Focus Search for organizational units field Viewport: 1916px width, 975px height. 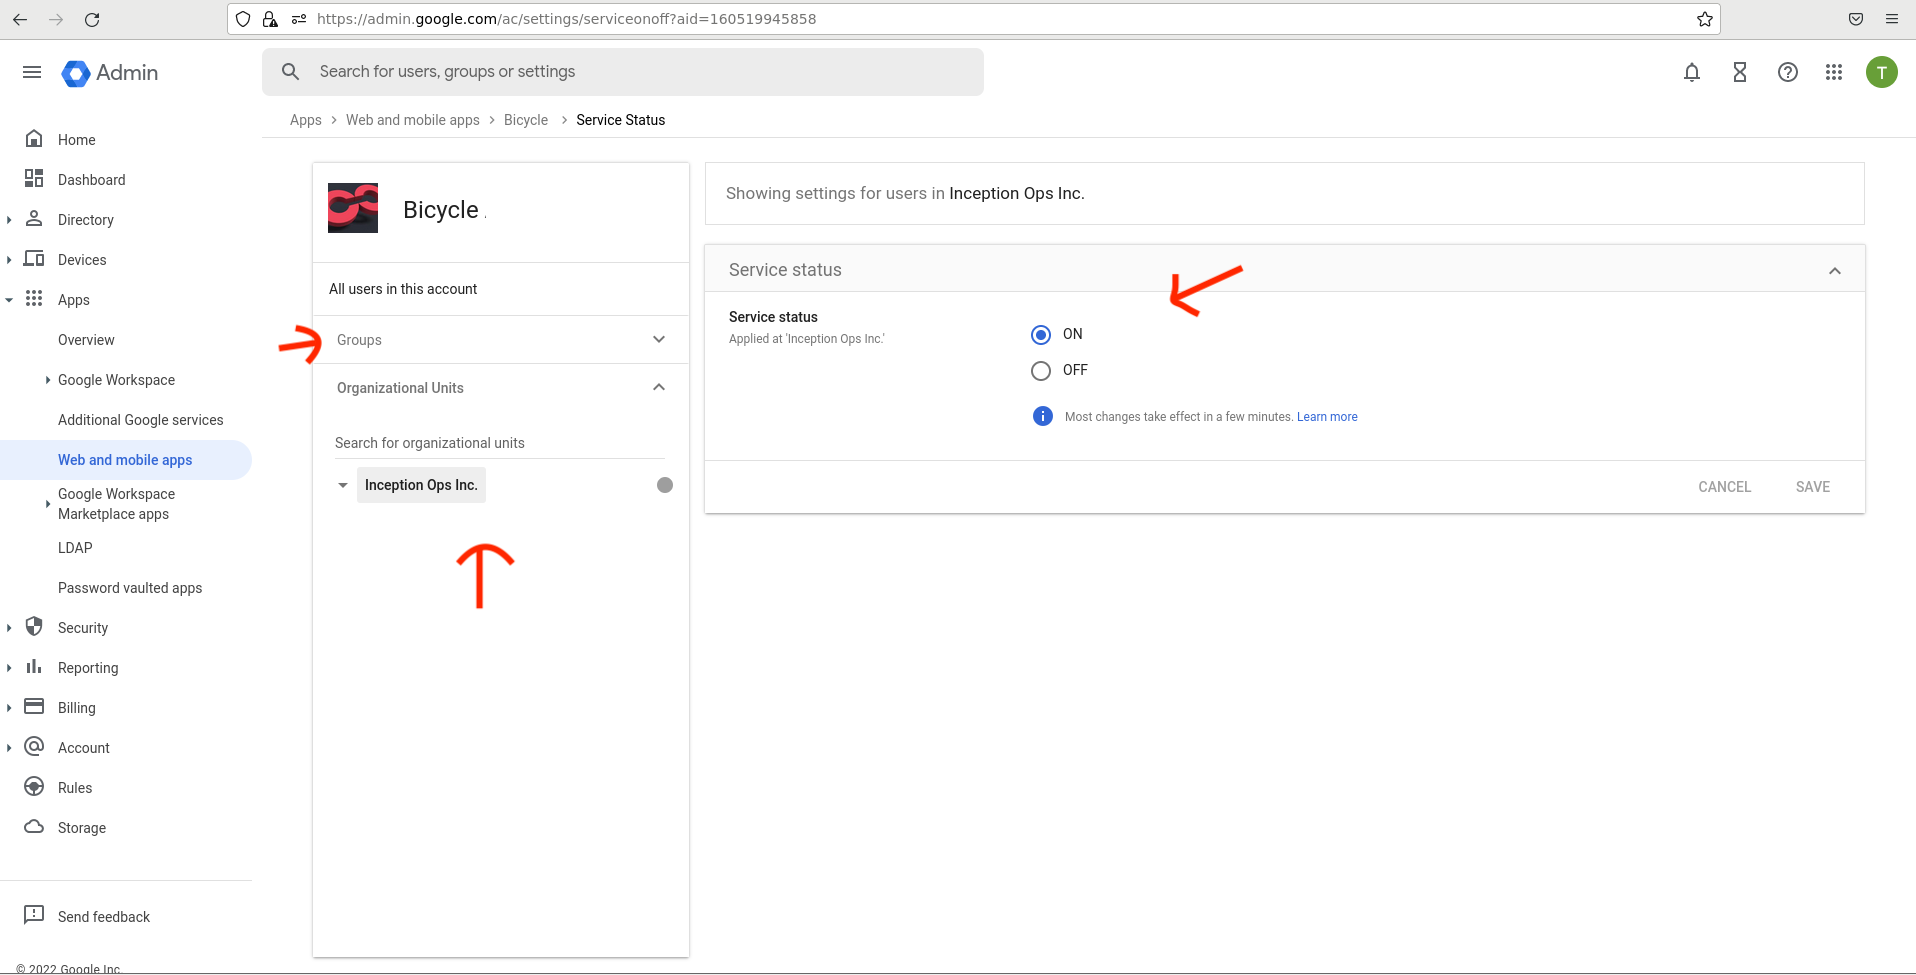tap(500, 443)
